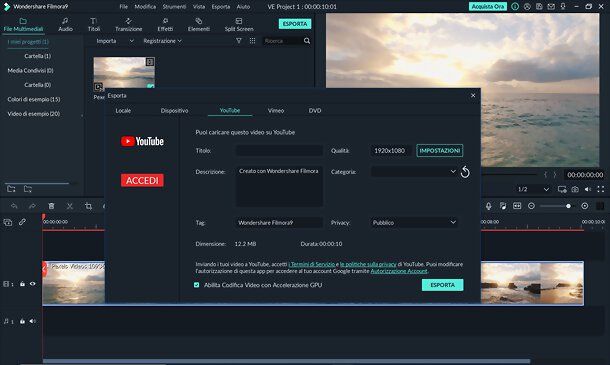Click the red ACCEDI sign-in button
This screenshot has width=610, height=365.
(x=142, y=181)
